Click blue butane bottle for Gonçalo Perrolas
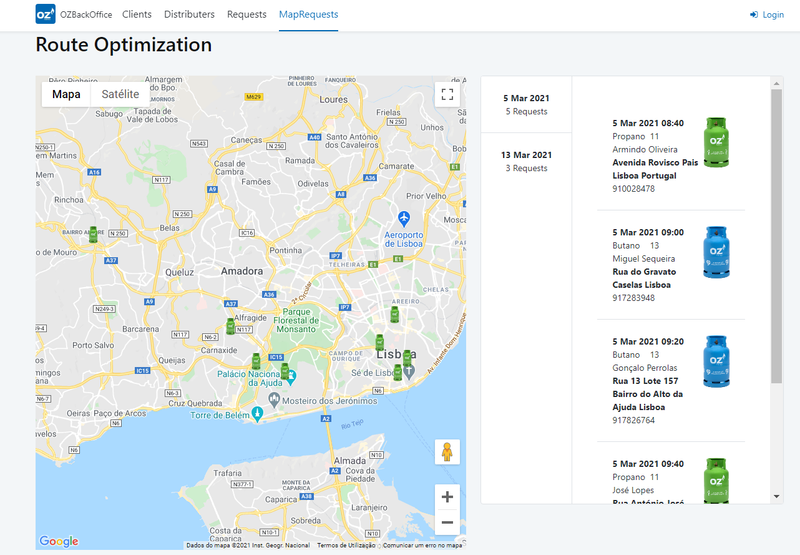The image size is (800, 555). click(716, 361)
